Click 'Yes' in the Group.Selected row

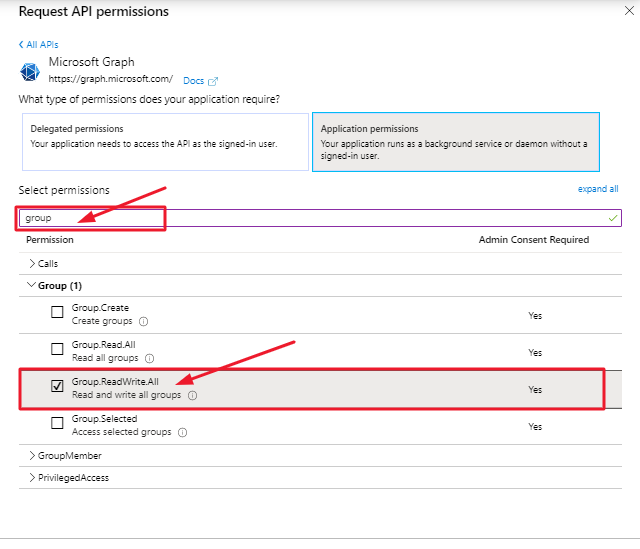[x=535, y=427]
